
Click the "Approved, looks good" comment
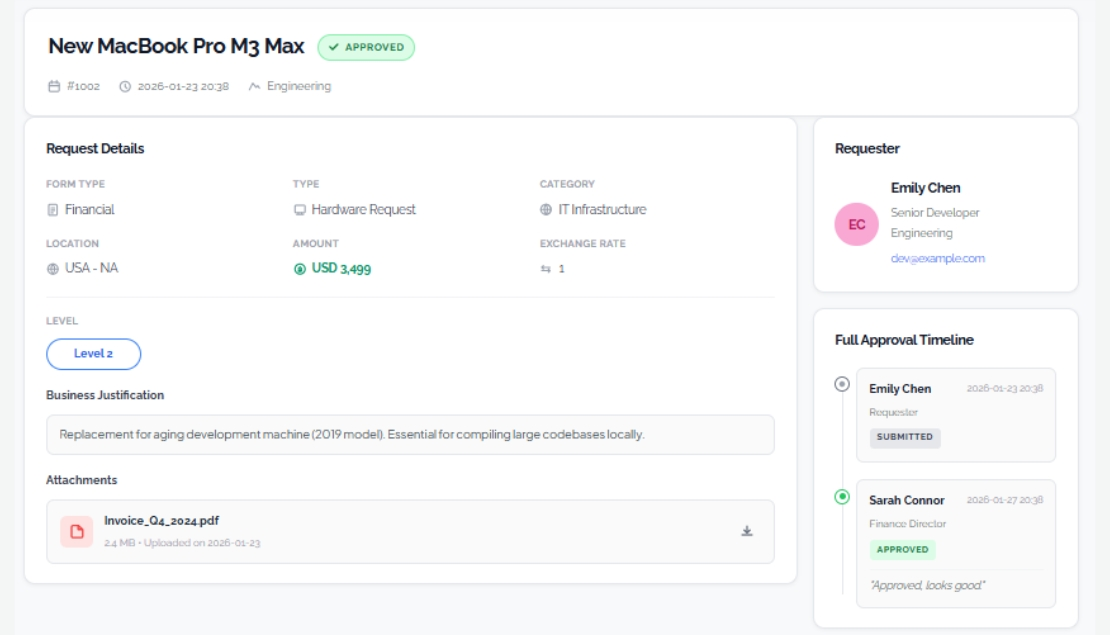pos(927,585)
